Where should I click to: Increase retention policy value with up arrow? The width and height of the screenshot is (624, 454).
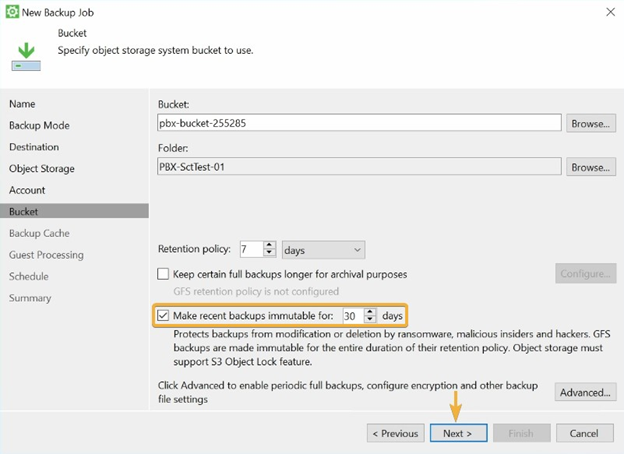[x=269, y=245]
